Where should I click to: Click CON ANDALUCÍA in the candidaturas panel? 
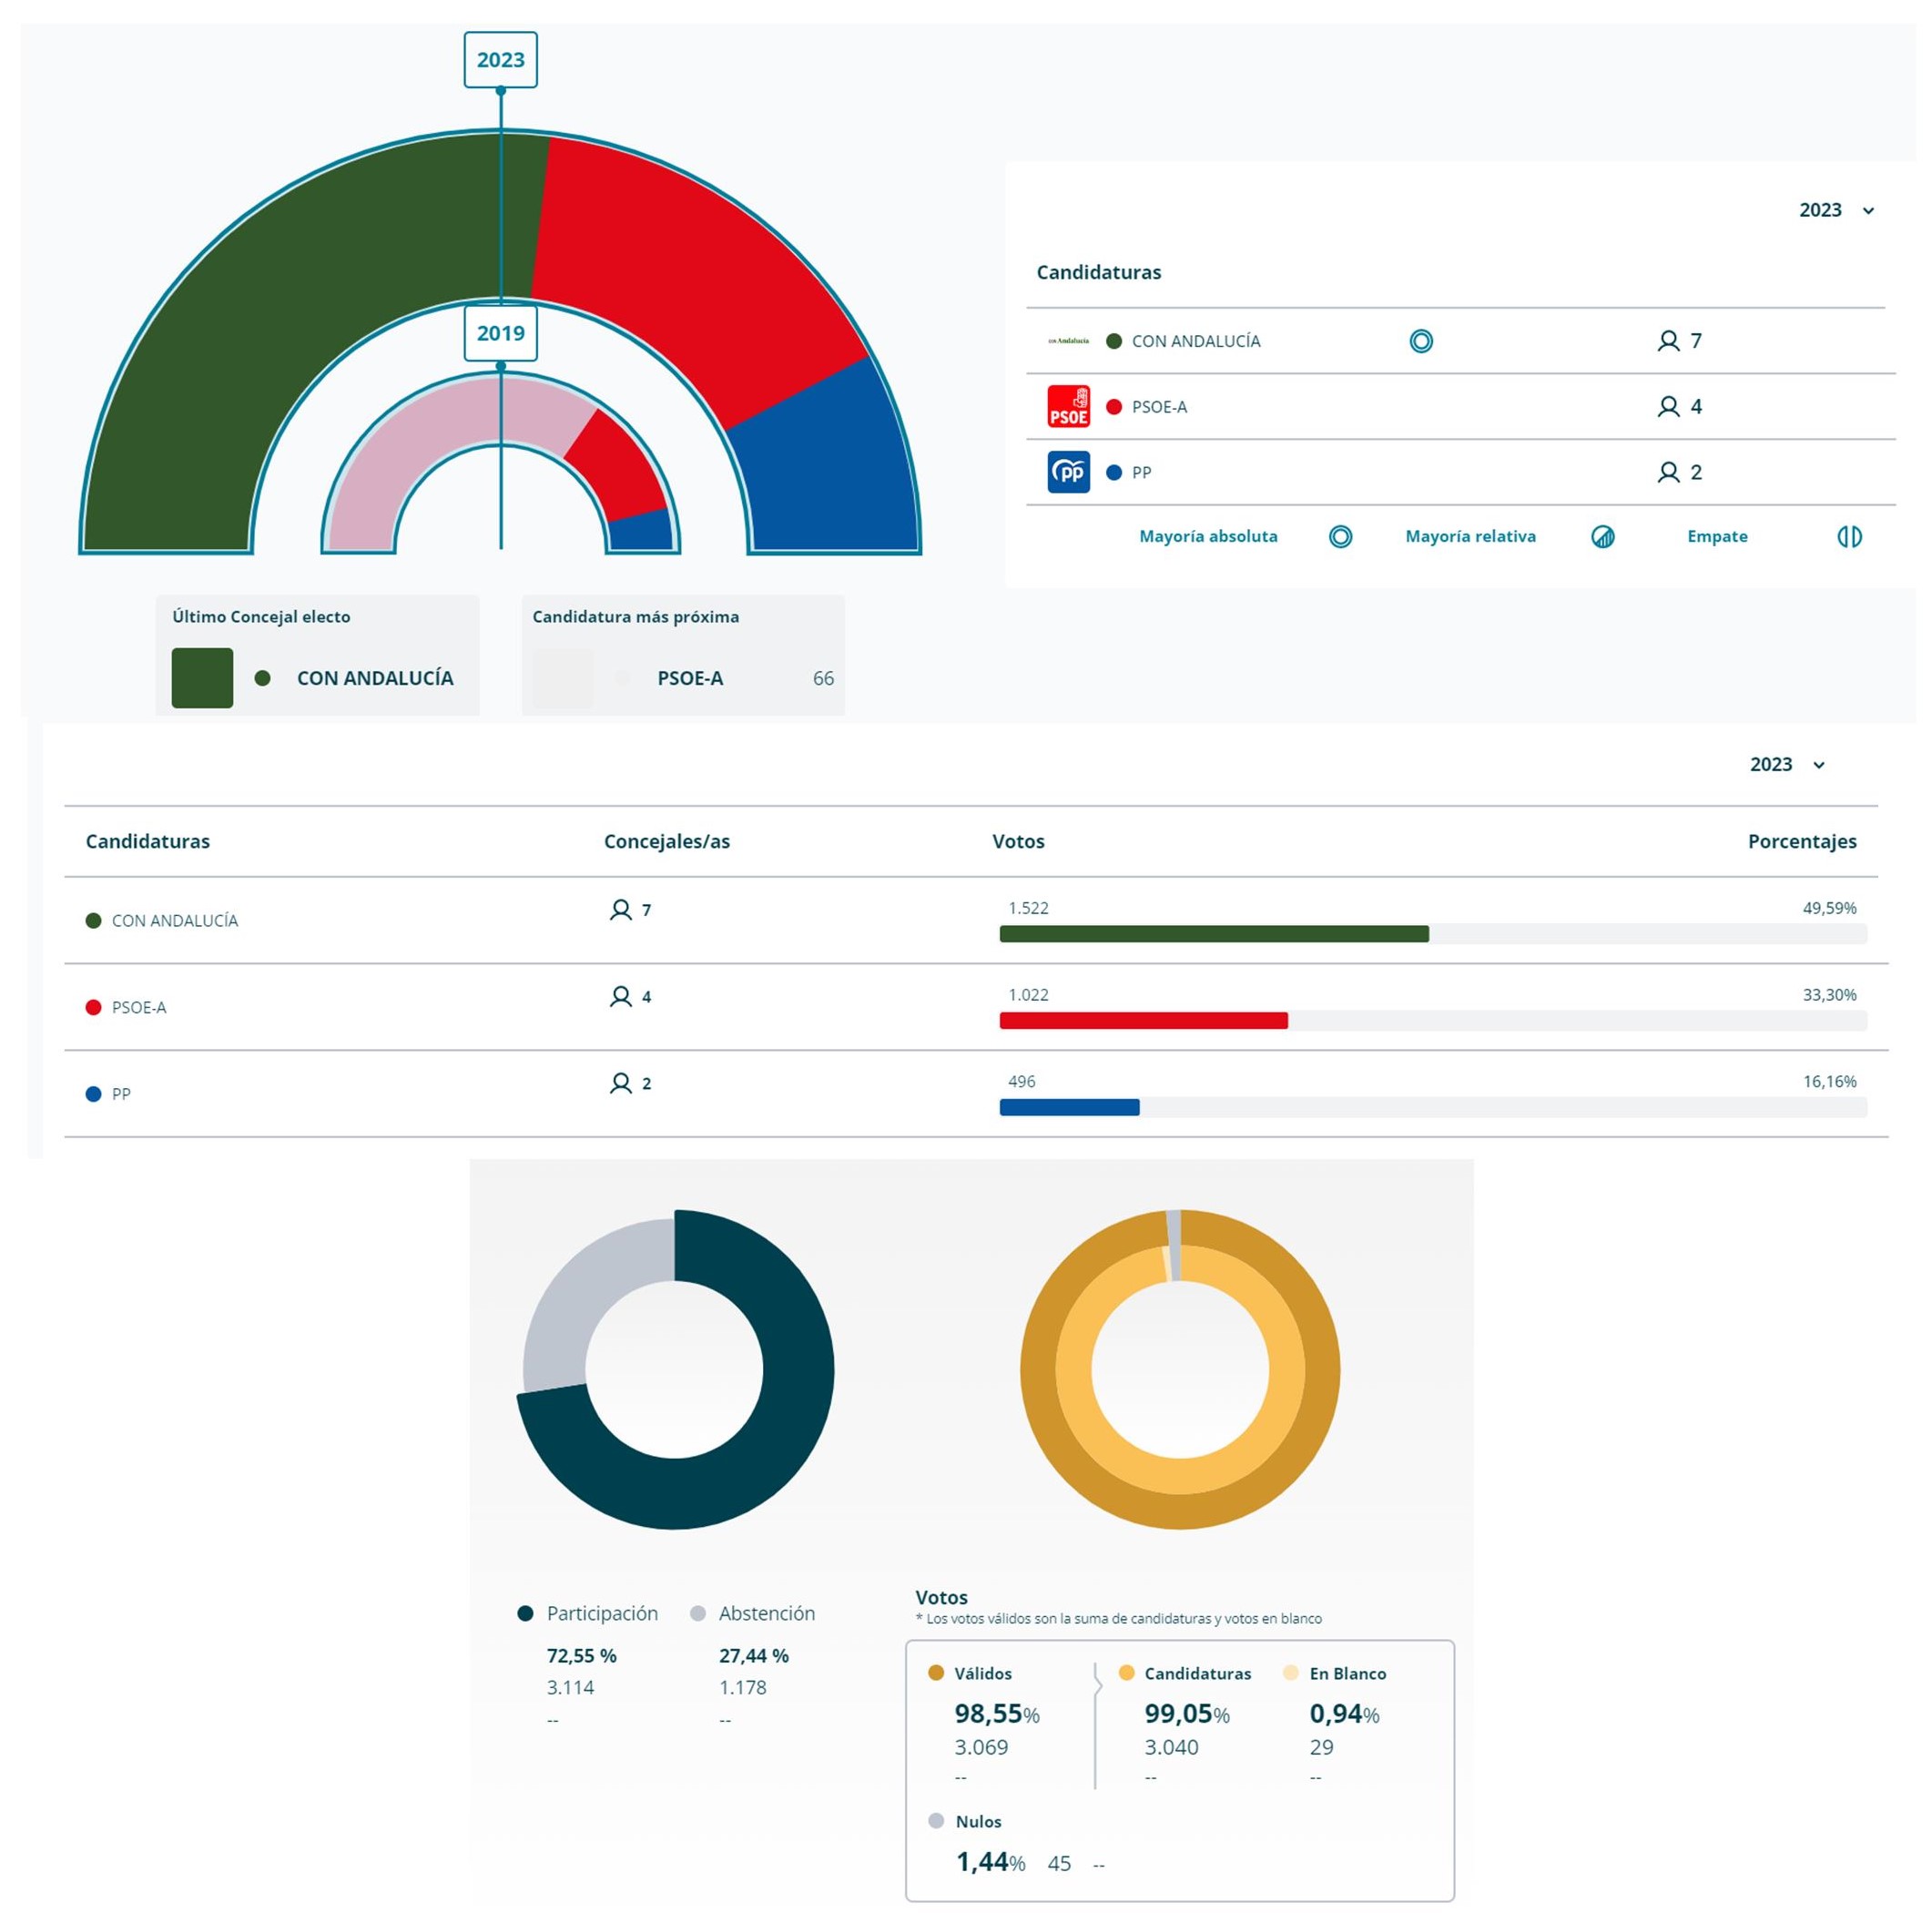pyautogui.click(x=1196, y=341)
